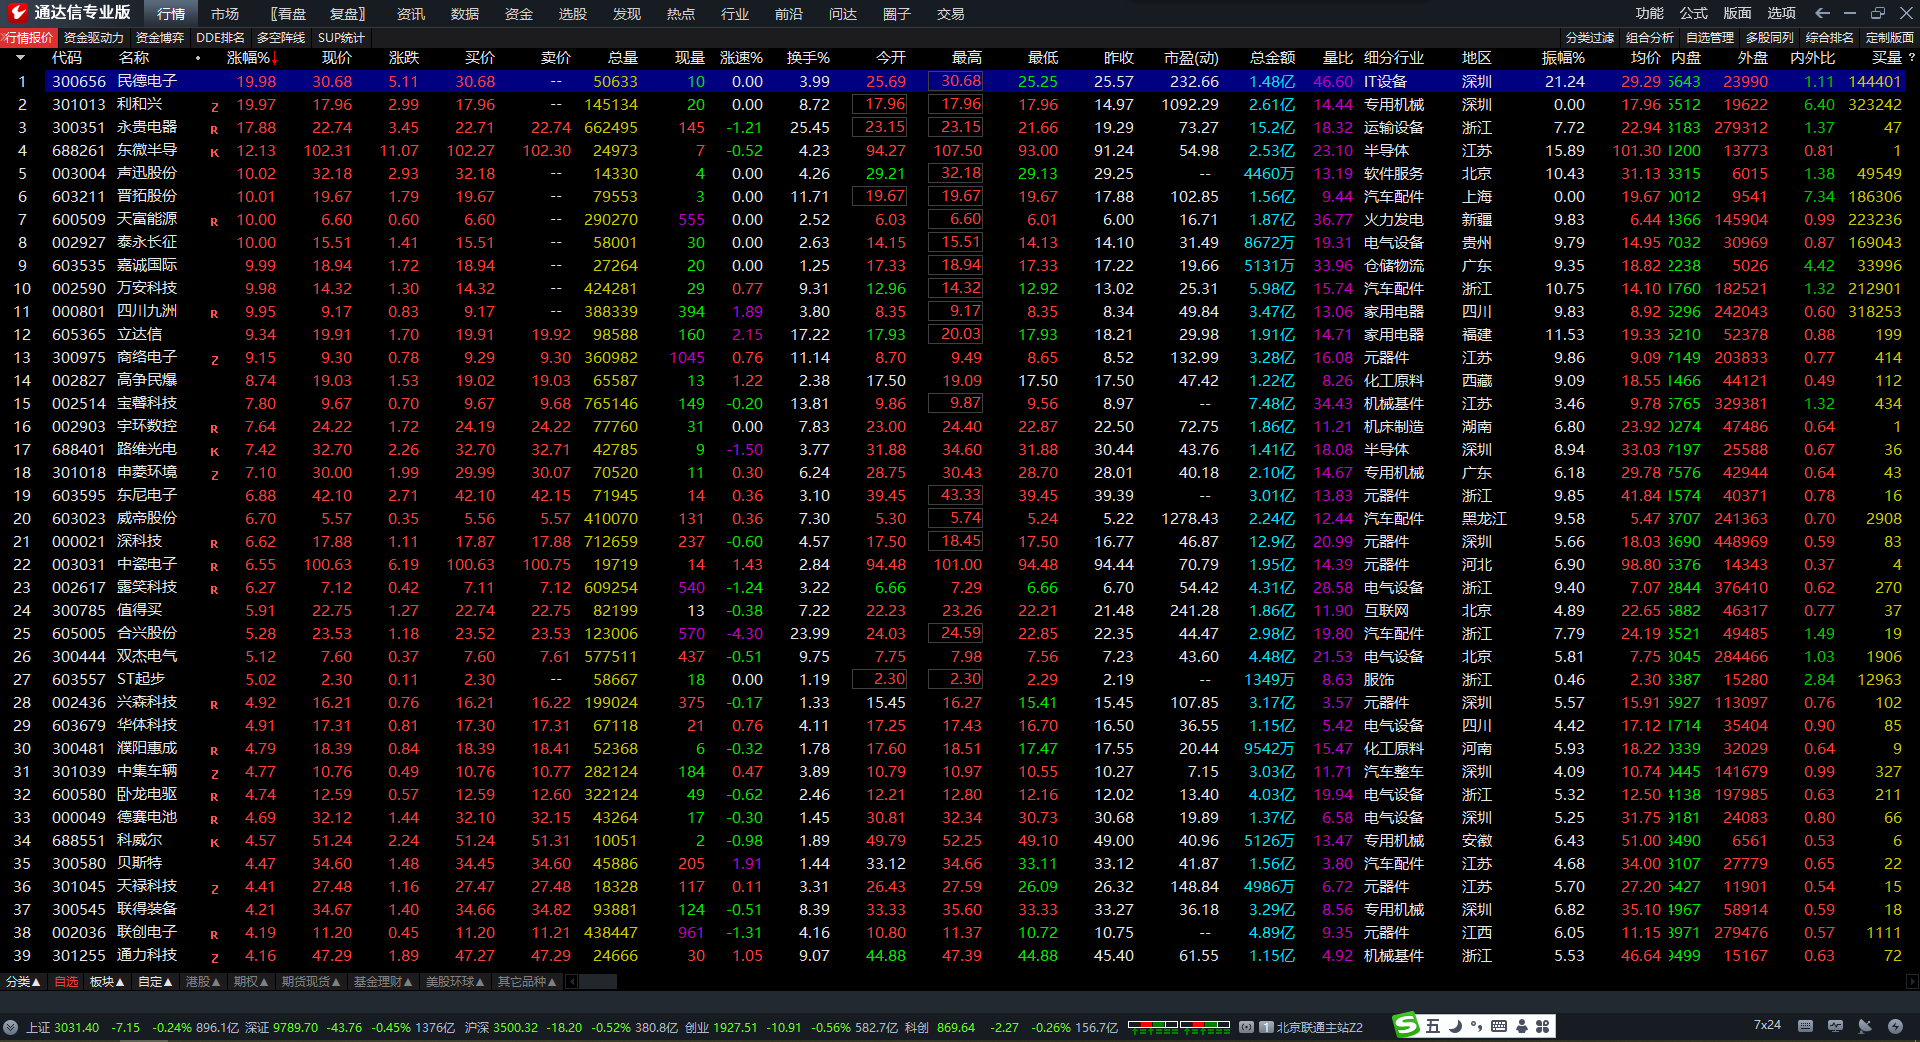The height and width of the screenshot is (1042, 1920).
Task: Click the satellite dish connection icon
Action: pos(1865,1026)
